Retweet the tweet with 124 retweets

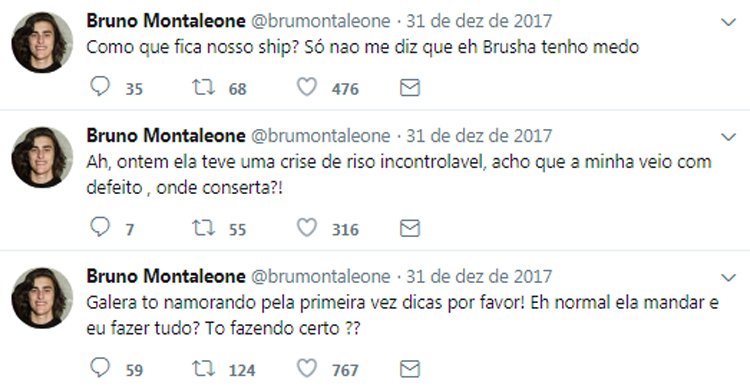pos(203,368)
